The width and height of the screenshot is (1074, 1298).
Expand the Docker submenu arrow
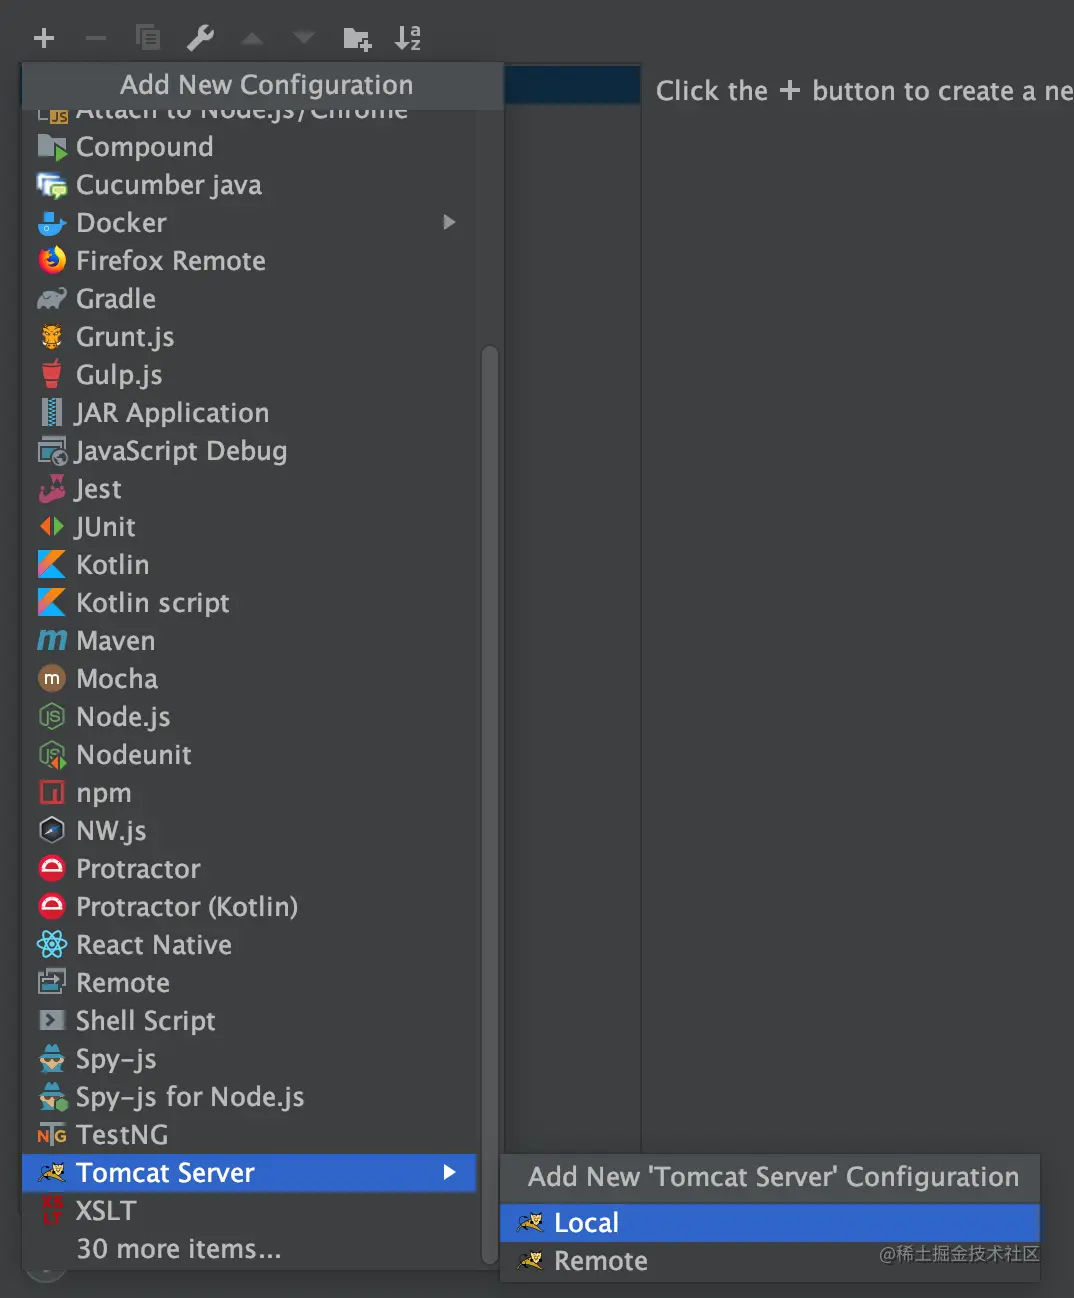coord(449,222)
